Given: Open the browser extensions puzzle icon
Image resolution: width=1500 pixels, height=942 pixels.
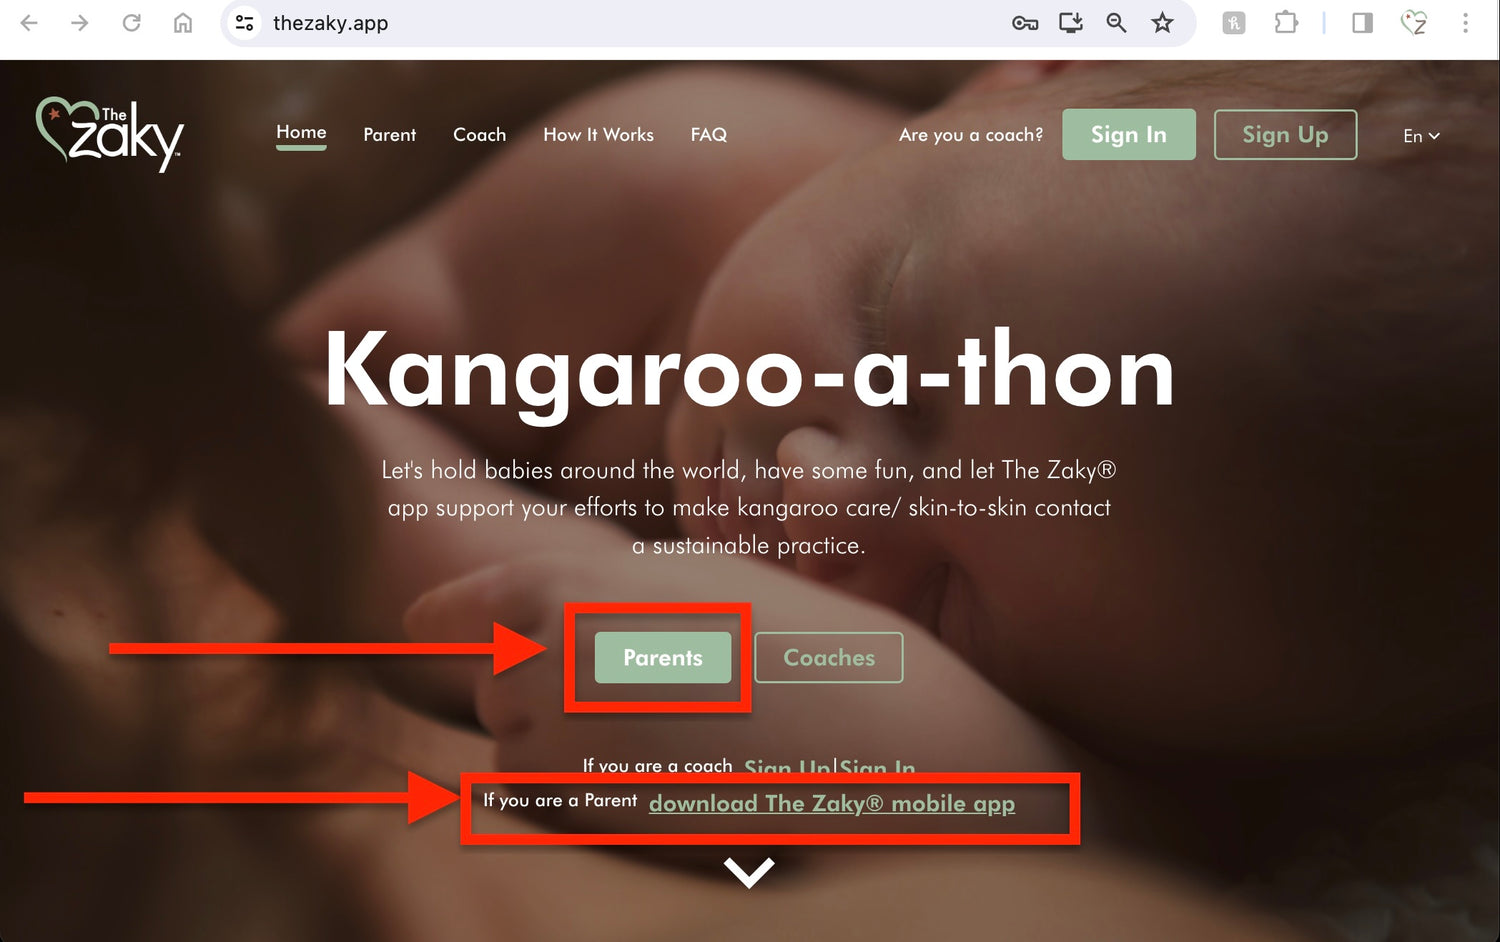Looking at the screenshot, I should pyautogui.click(x=1286, y=23).
